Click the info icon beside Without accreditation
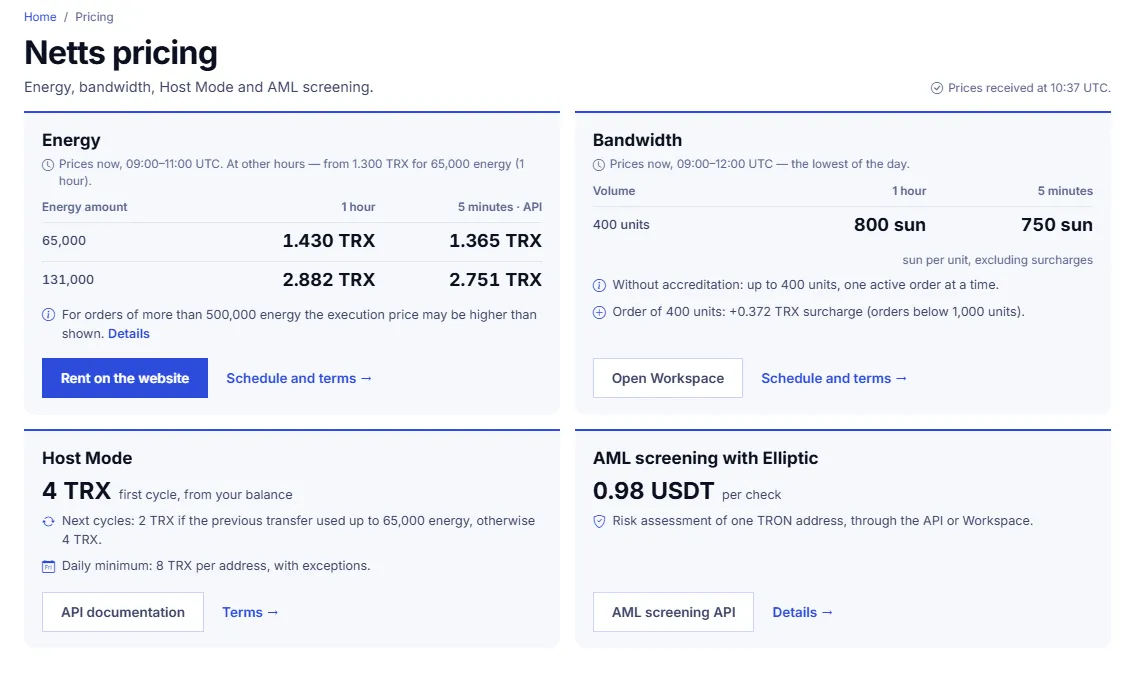The width and height of the screenshot is (1134, 676). [600, 285]
